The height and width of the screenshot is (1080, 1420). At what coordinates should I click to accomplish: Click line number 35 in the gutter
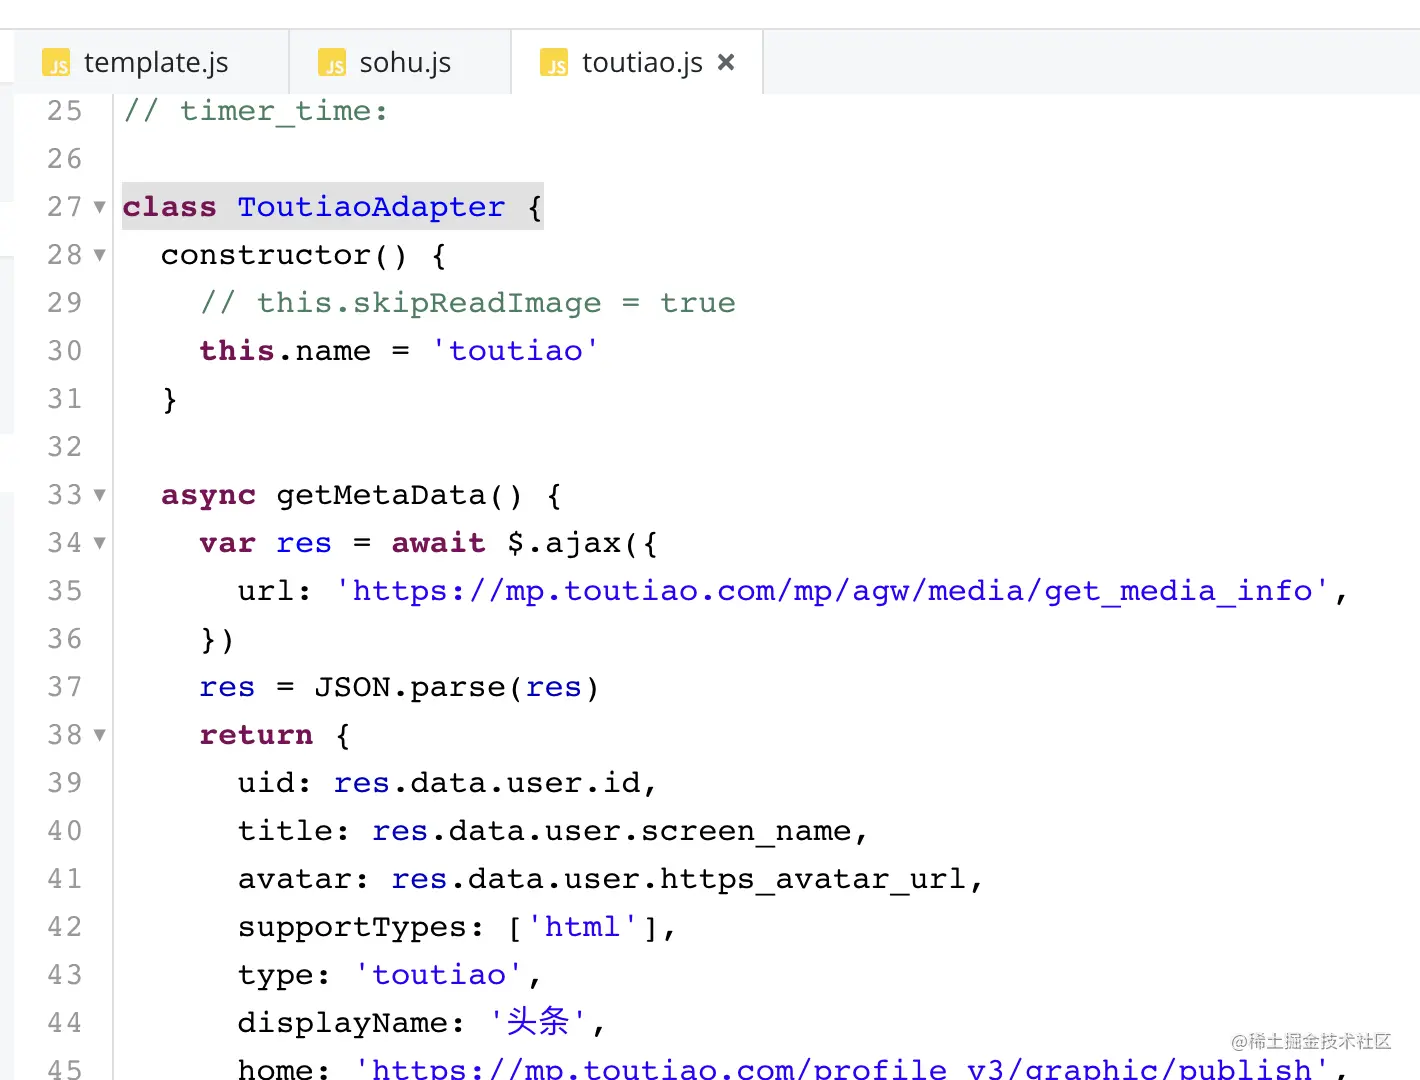tap(65, 590)
